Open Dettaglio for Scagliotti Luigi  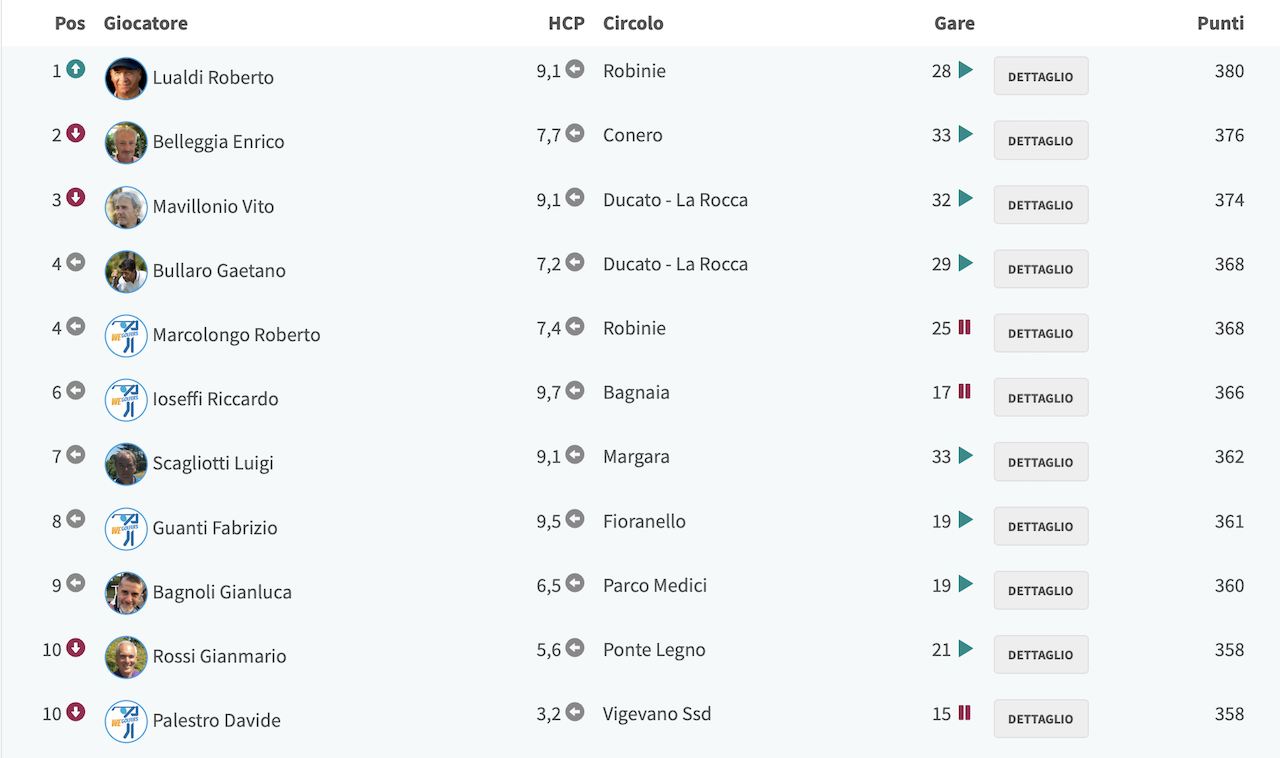point(1041,462)
